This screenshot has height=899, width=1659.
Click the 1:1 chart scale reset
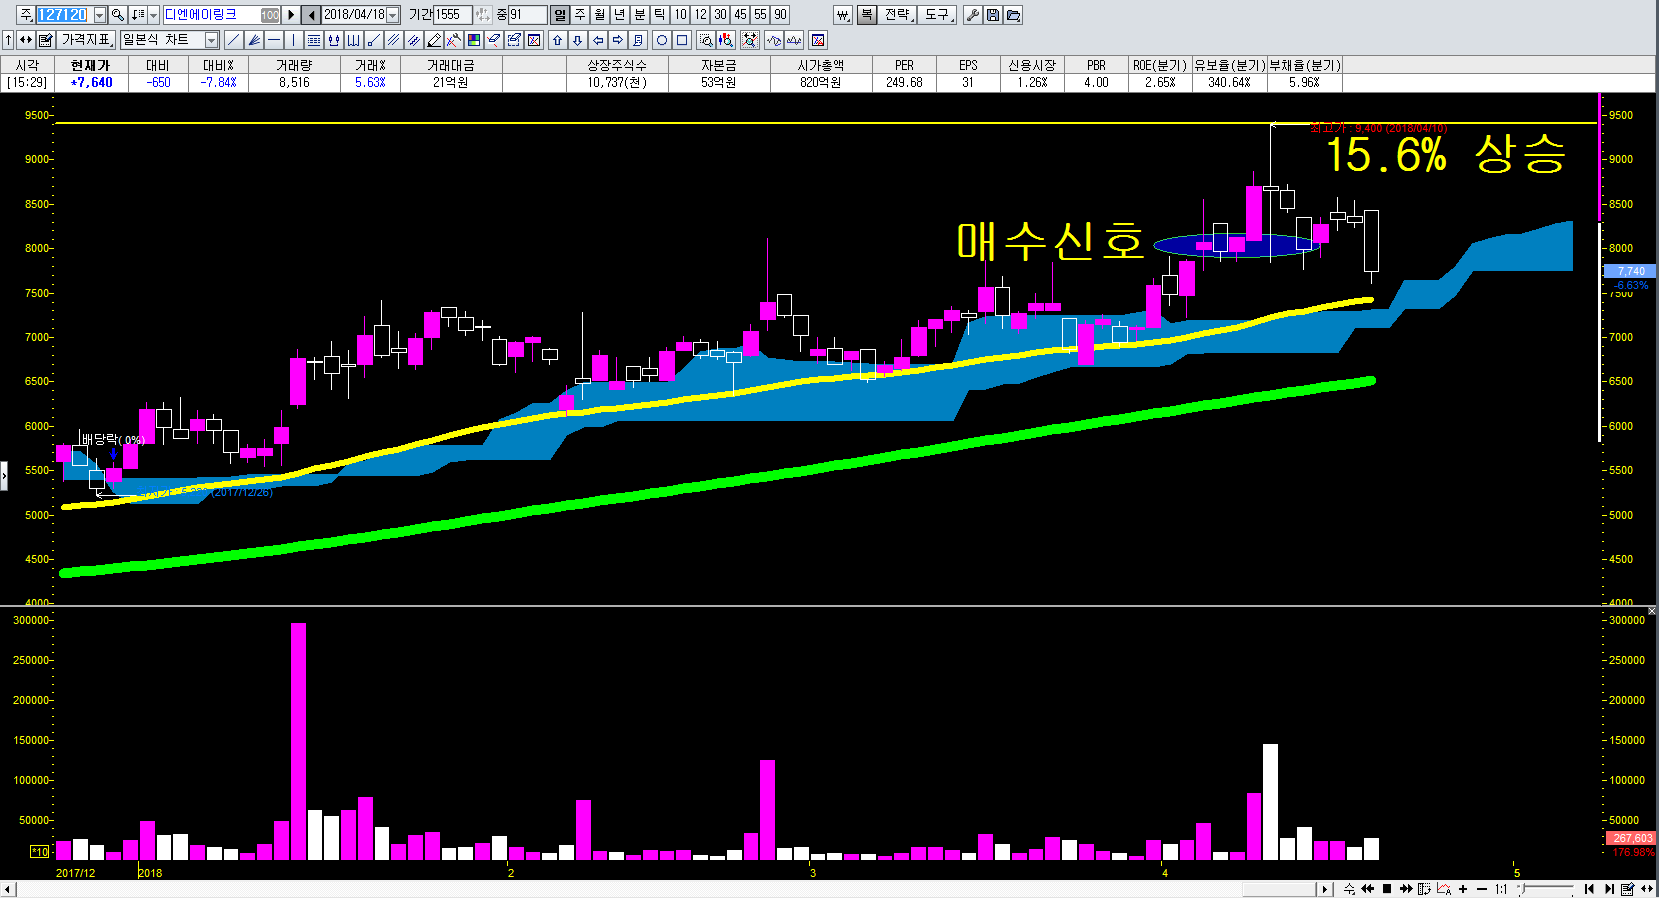pyautogui.click(x=1501, y=889)
